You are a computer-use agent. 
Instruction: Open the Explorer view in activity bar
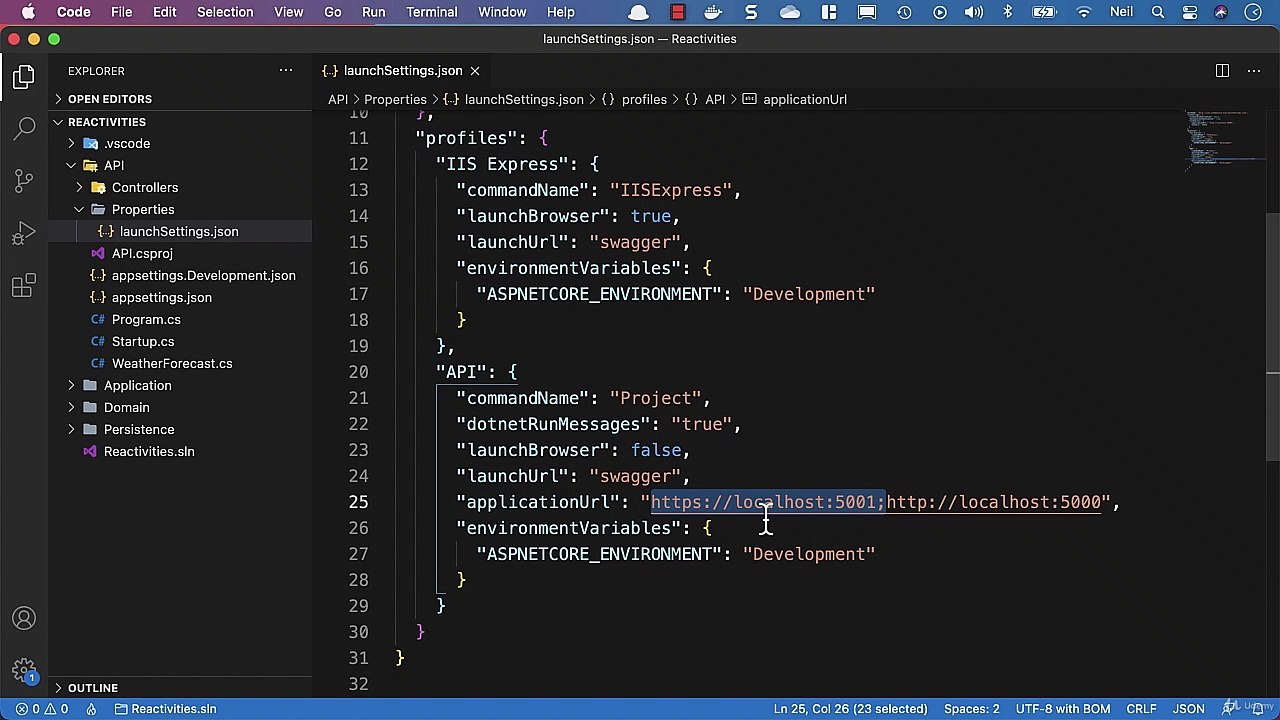coord(24,77)
